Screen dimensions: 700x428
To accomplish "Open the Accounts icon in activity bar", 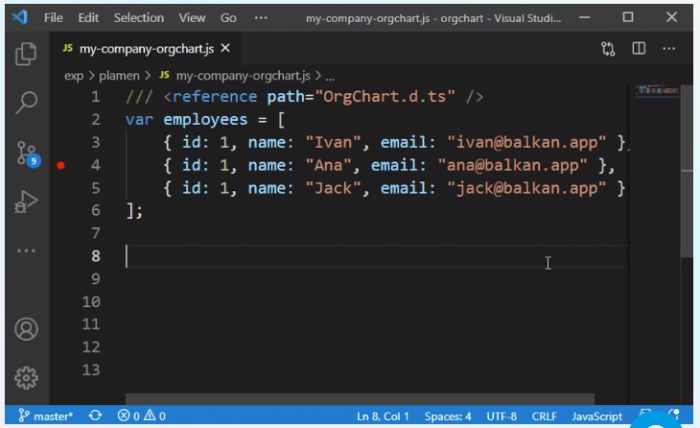I will click(26, 329).
